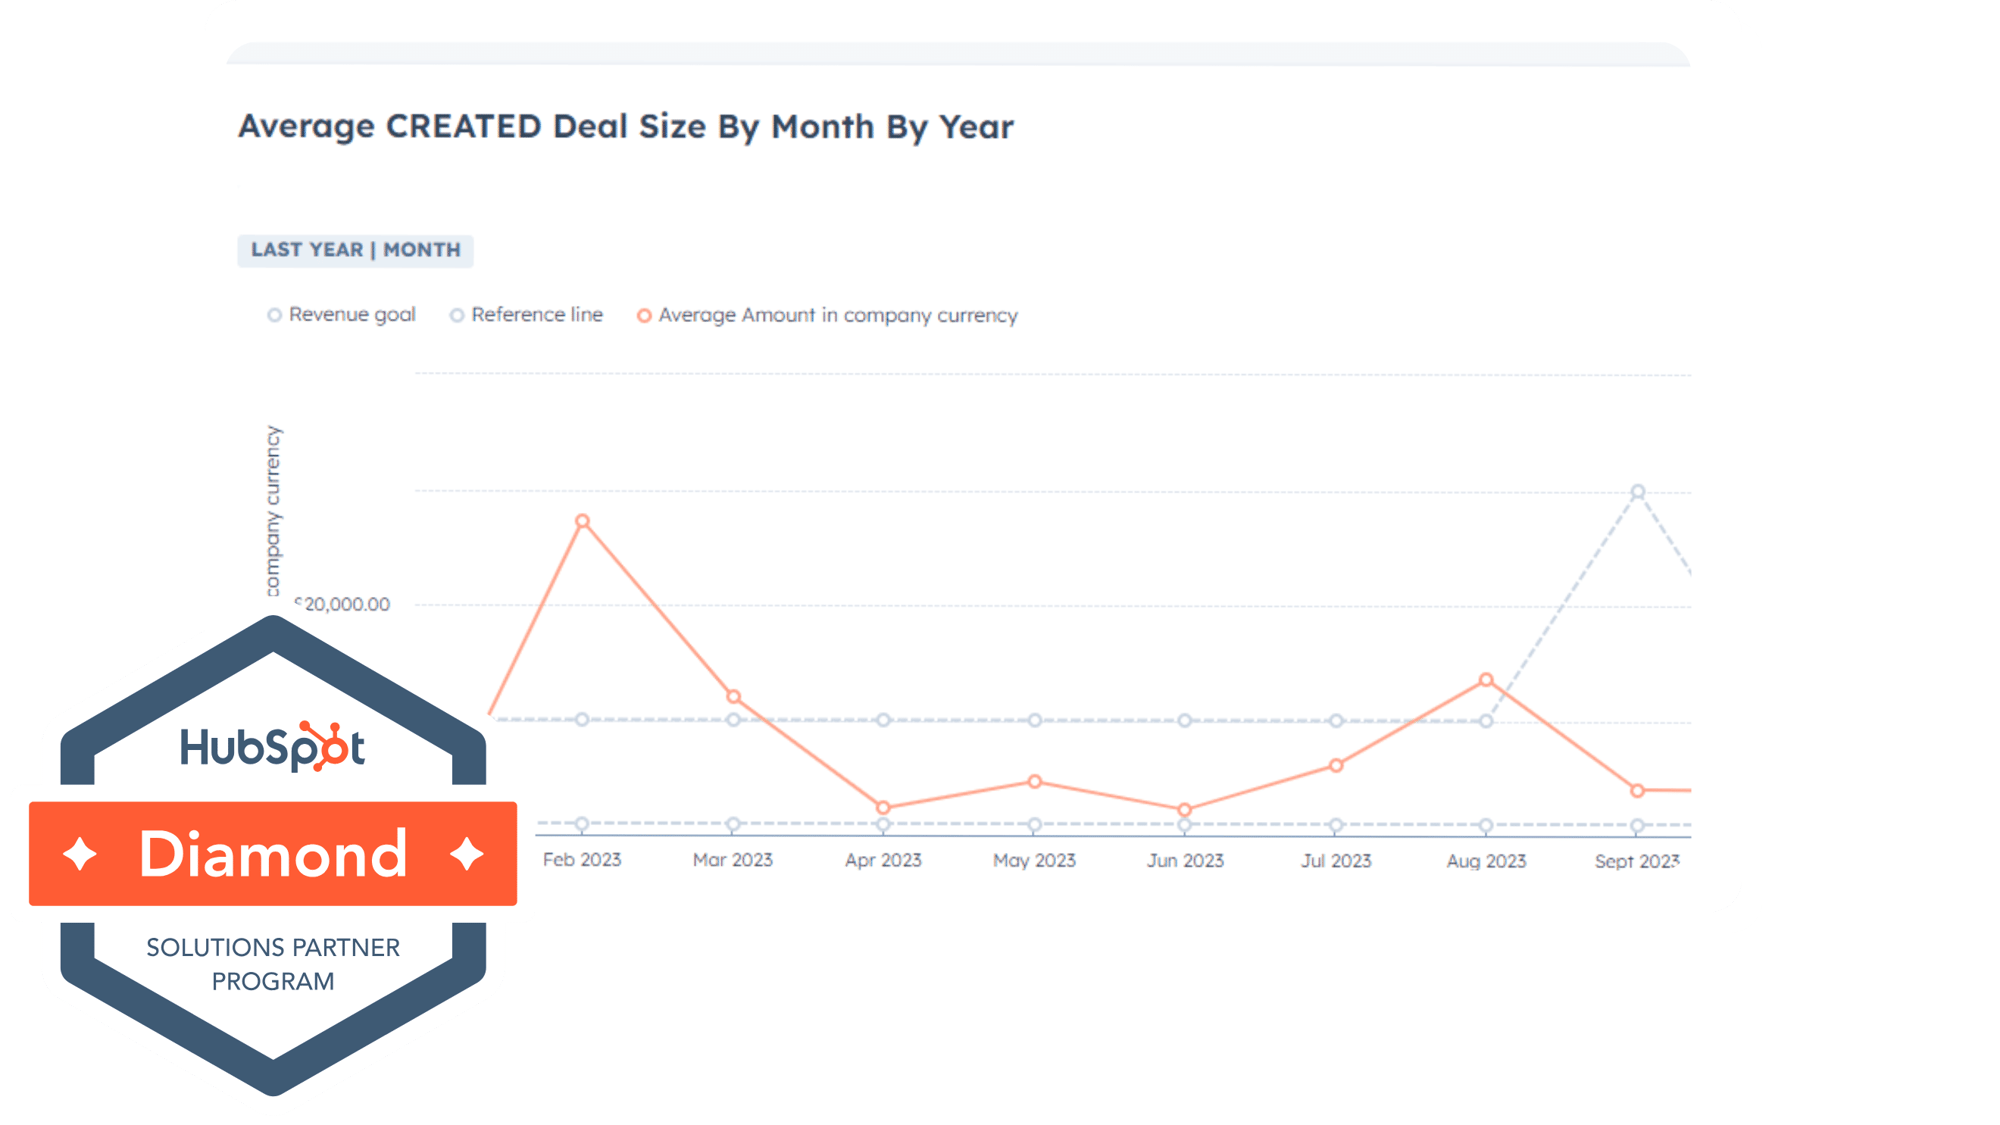Click the Jun 2023 axis label
2000x1125 pixels.
[x=1185, y=861]
